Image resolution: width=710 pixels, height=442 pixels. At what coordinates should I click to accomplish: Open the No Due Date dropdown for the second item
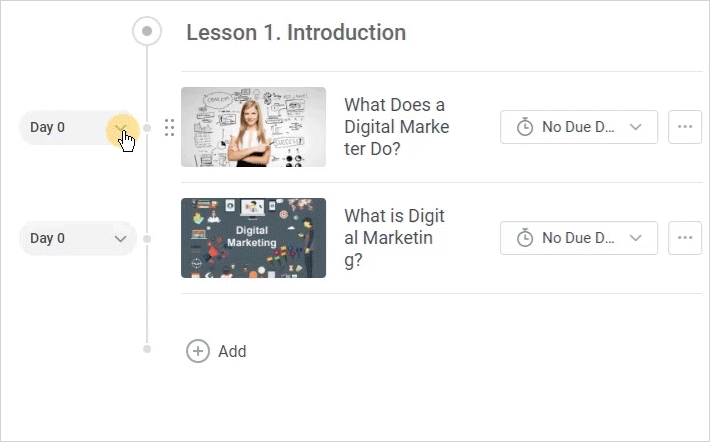click(579, 238)
